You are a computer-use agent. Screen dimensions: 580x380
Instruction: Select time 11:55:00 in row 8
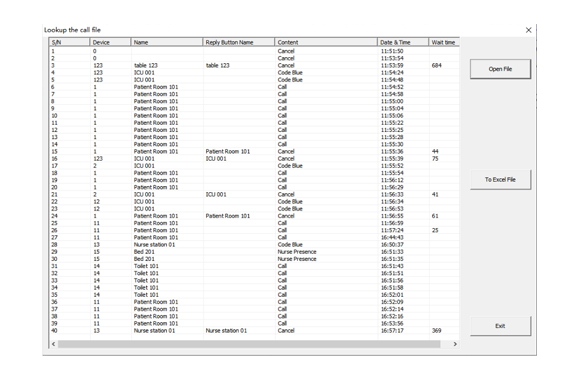(392, 101)
